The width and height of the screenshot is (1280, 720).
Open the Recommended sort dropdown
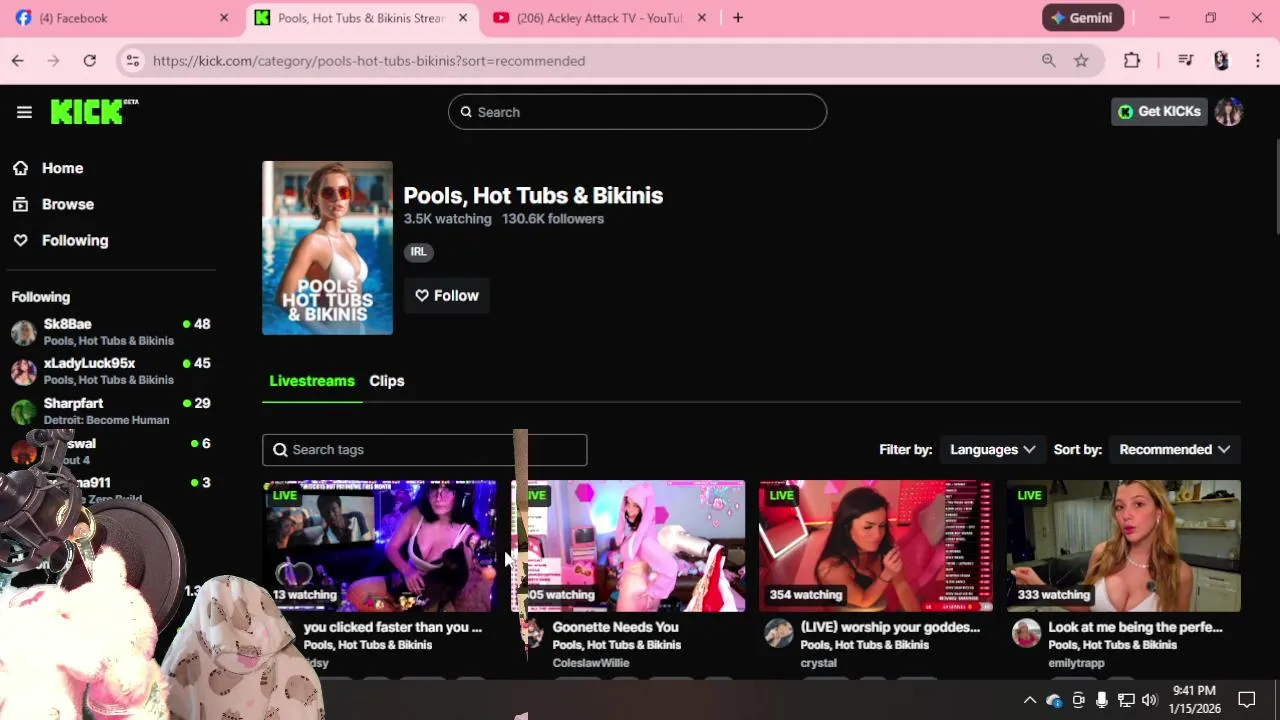(1174, 450)
